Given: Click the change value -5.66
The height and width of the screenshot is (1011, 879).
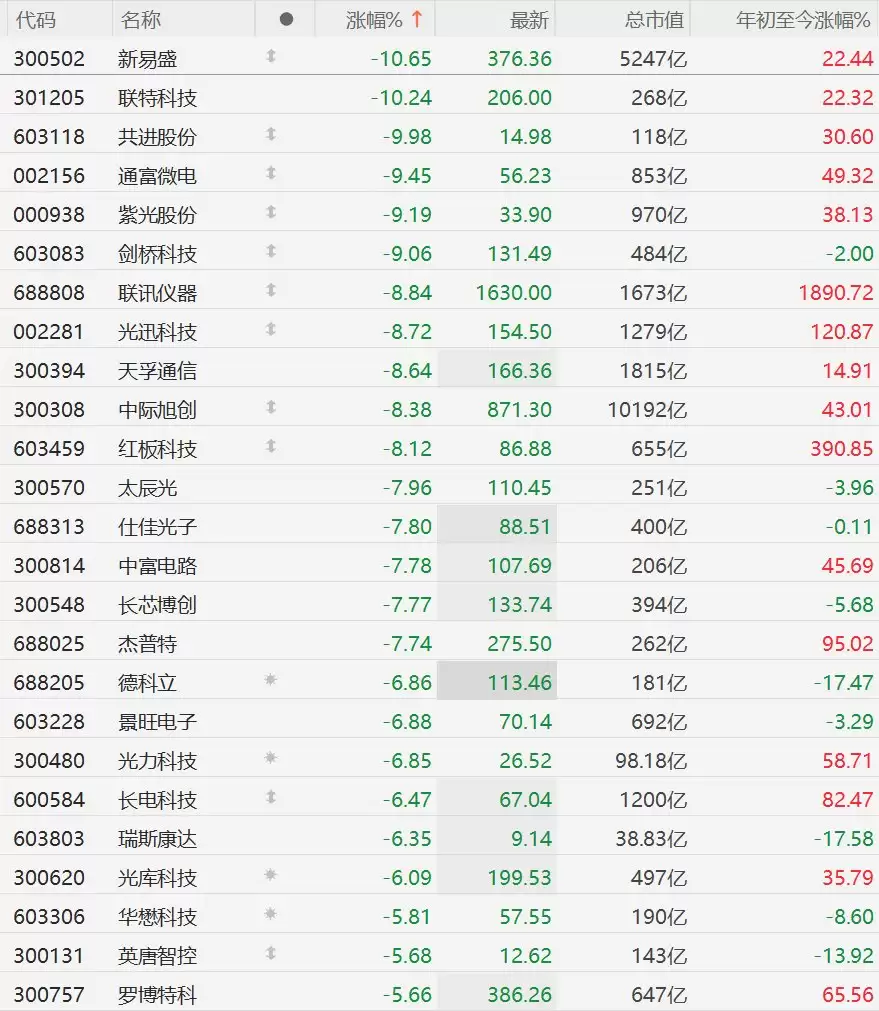Looking at the screenshot, I should point(407,995).
